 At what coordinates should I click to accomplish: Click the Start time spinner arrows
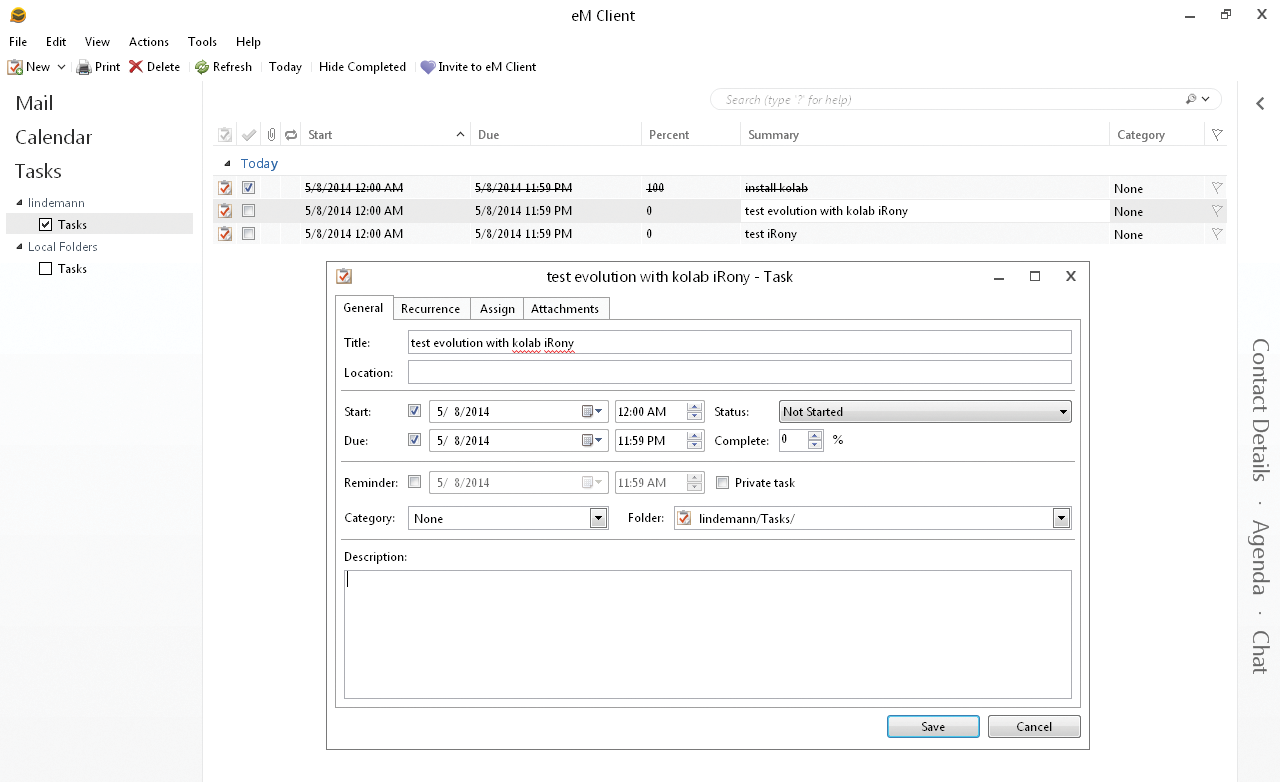695,411
